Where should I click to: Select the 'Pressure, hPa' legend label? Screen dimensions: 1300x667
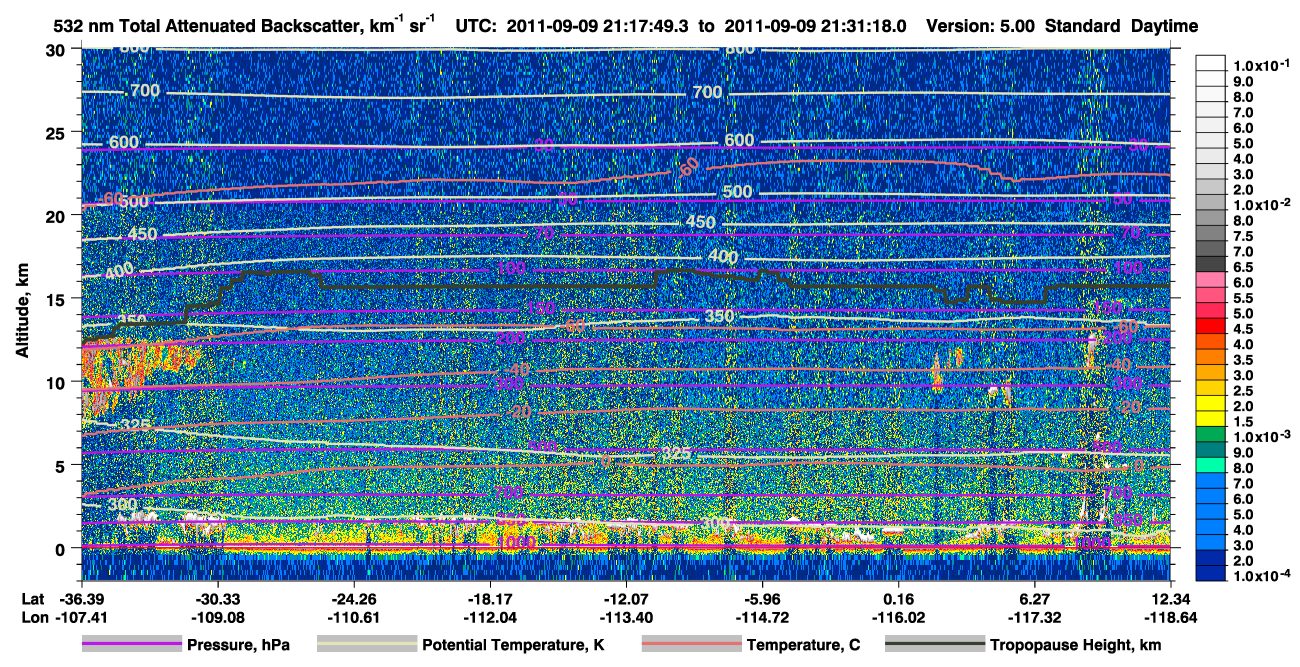(239, 646)
